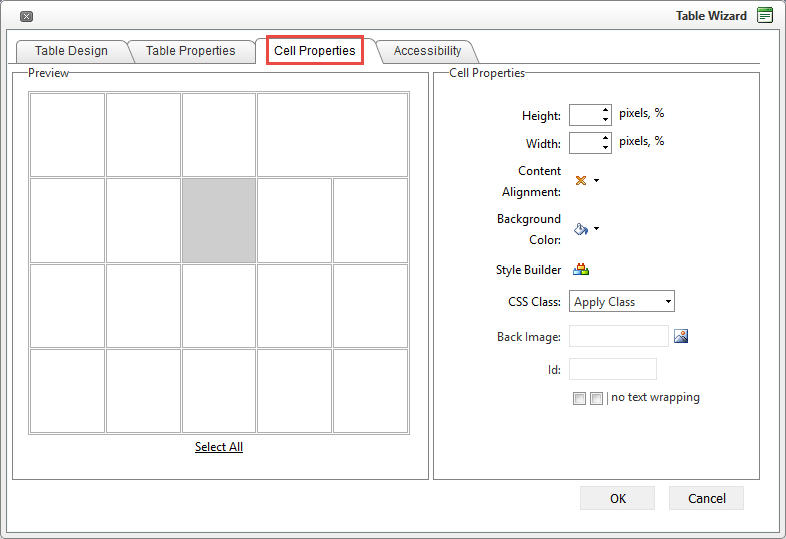
Task: Click the Select All link
Action: 219,447
